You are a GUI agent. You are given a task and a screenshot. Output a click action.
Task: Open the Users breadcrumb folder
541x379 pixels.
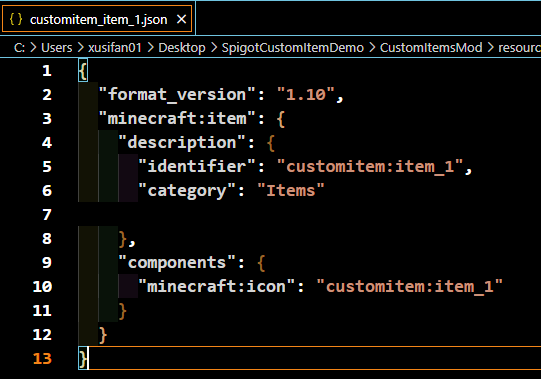tap(57, 47)
